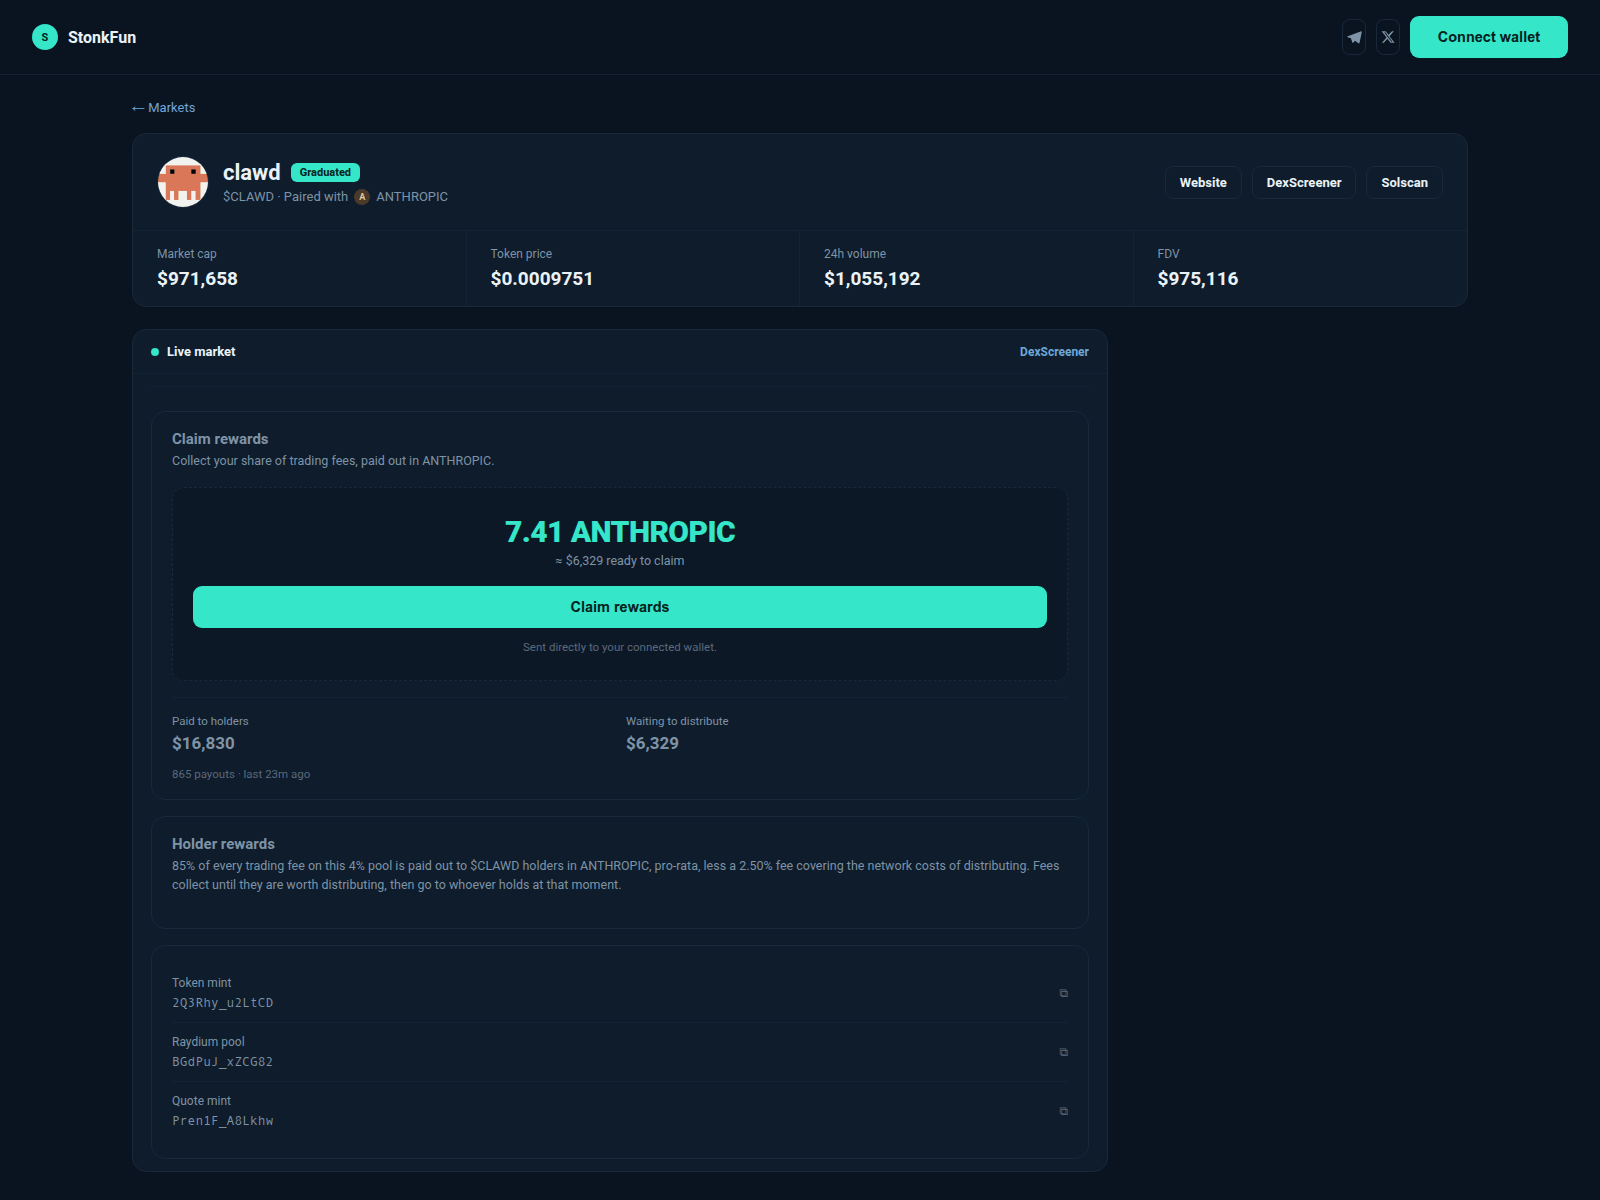The height and width of the screenshot is (1200, 1600).
Task: Click the clawd token avatar
Action: coord(183,182)
